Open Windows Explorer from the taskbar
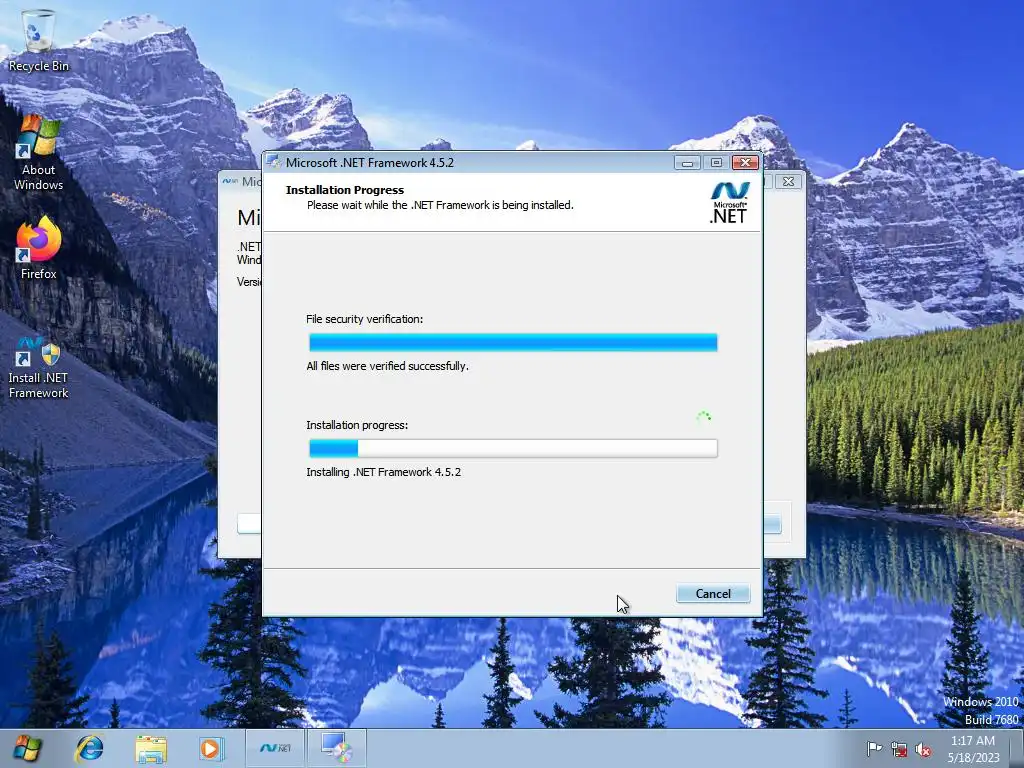 pos(151,748)
